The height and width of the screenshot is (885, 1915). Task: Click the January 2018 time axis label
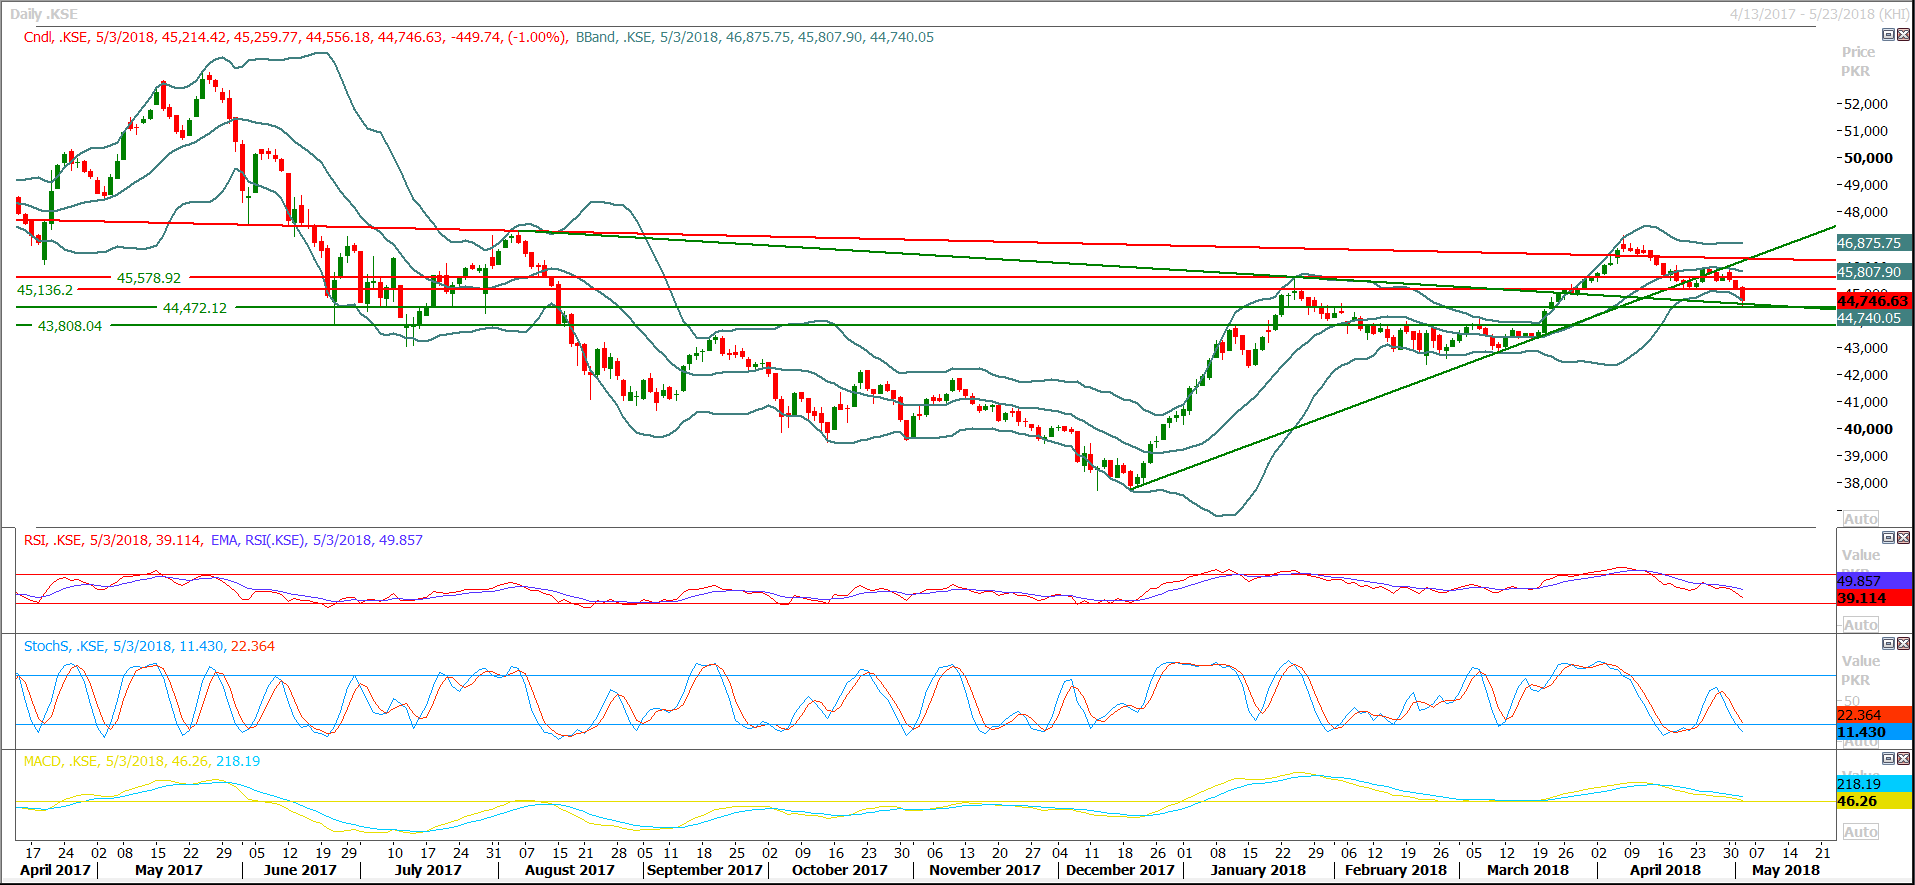[x=1258, y=870]
